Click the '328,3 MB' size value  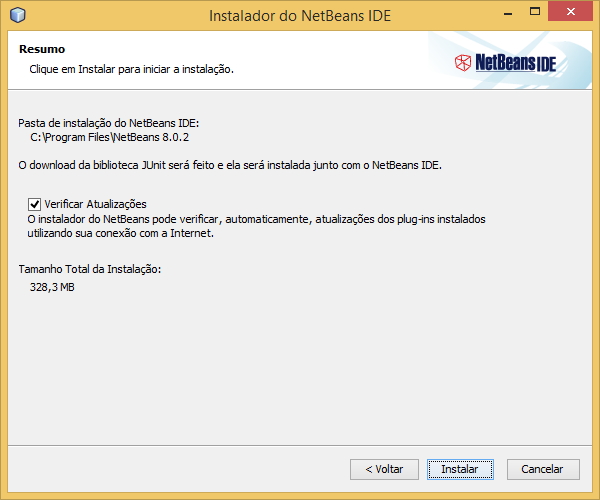[52, 287]
